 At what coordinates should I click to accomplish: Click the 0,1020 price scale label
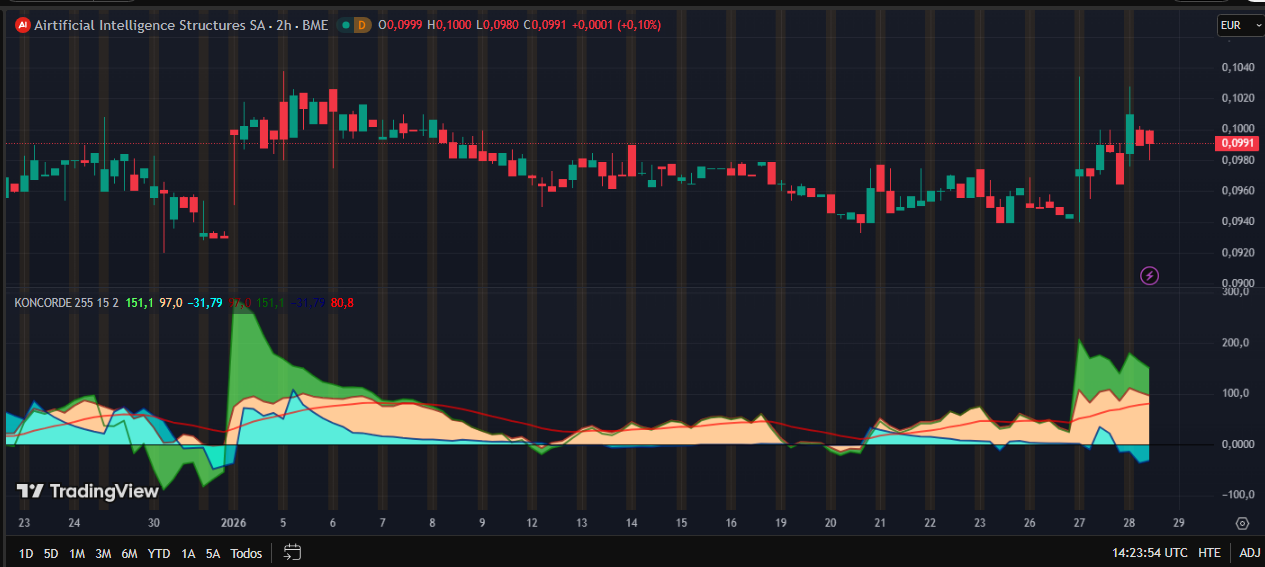[1238, 98]
